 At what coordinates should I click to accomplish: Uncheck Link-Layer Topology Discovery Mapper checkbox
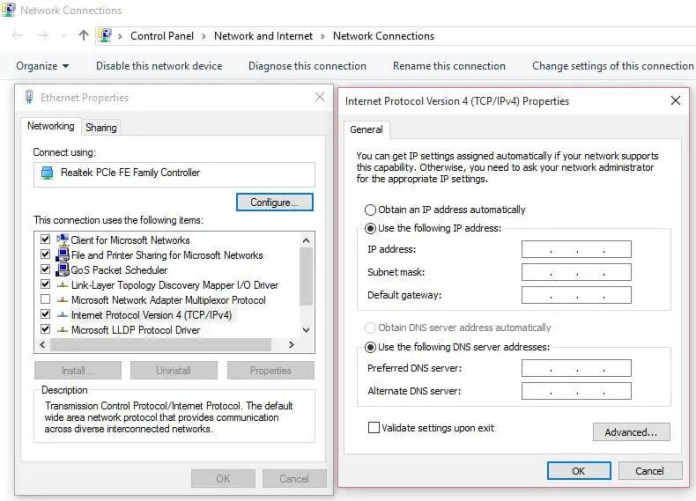pos(45,284)
